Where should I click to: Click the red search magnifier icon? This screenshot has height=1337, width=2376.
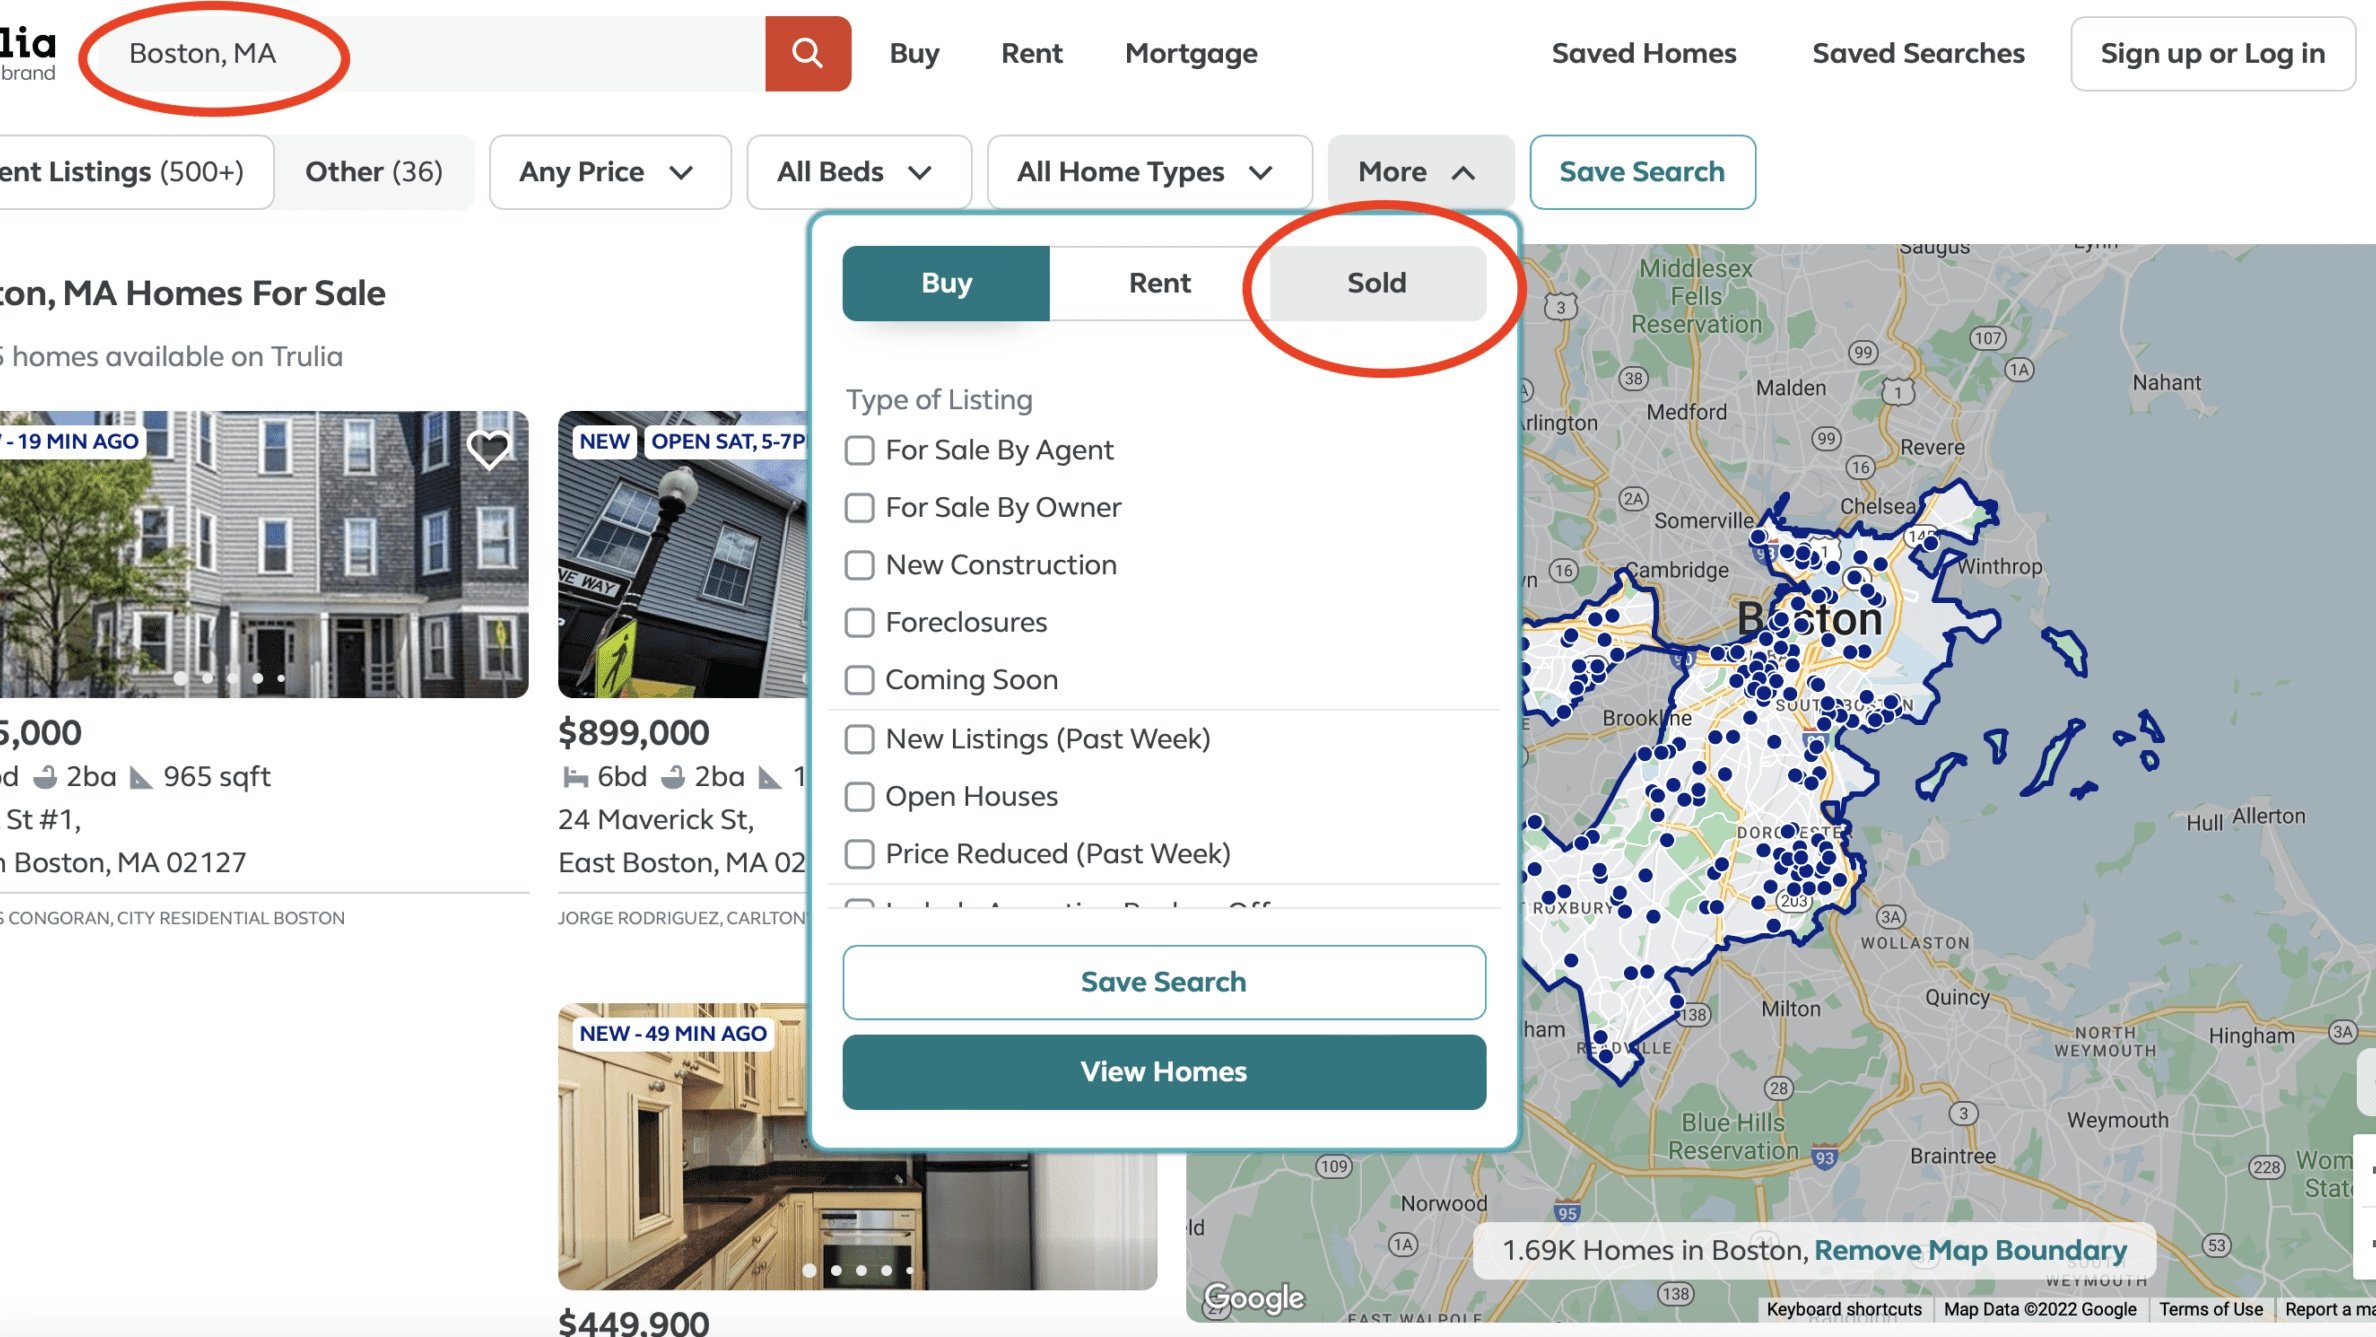point(807,53)
